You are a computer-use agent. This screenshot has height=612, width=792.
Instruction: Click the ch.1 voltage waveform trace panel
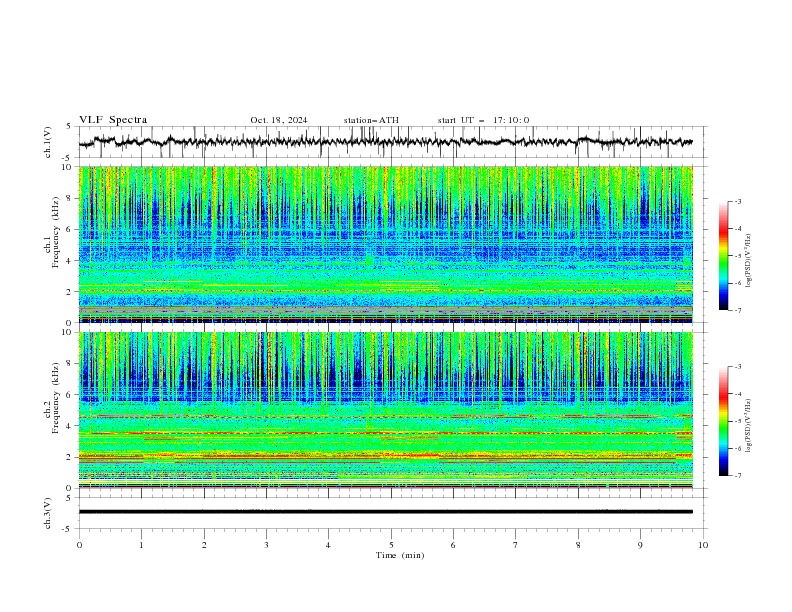(393, 142)
